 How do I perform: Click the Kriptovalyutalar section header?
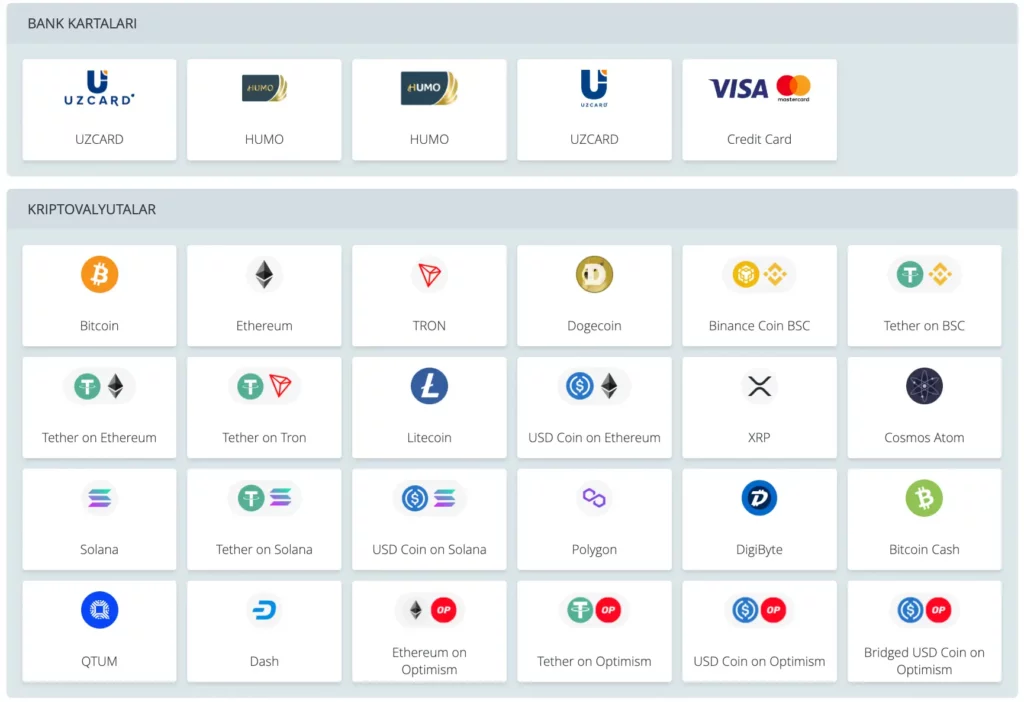click(x=92, y=210)
